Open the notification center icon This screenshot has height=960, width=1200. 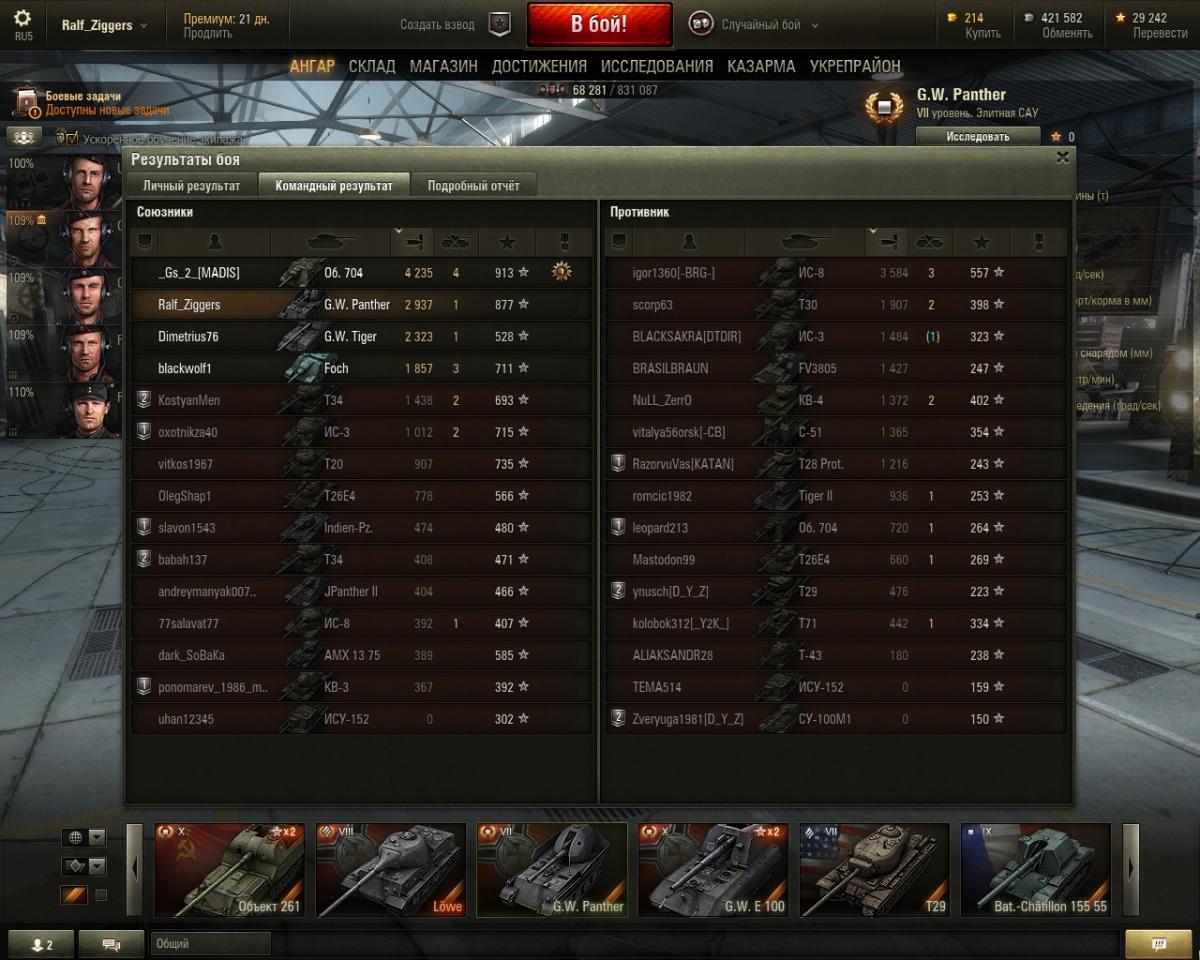pos(1158,944)
